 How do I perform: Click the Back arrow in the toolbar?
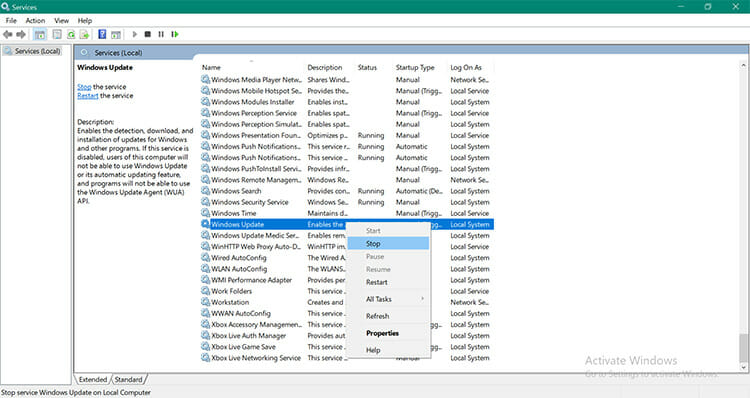tap(7, 34)
